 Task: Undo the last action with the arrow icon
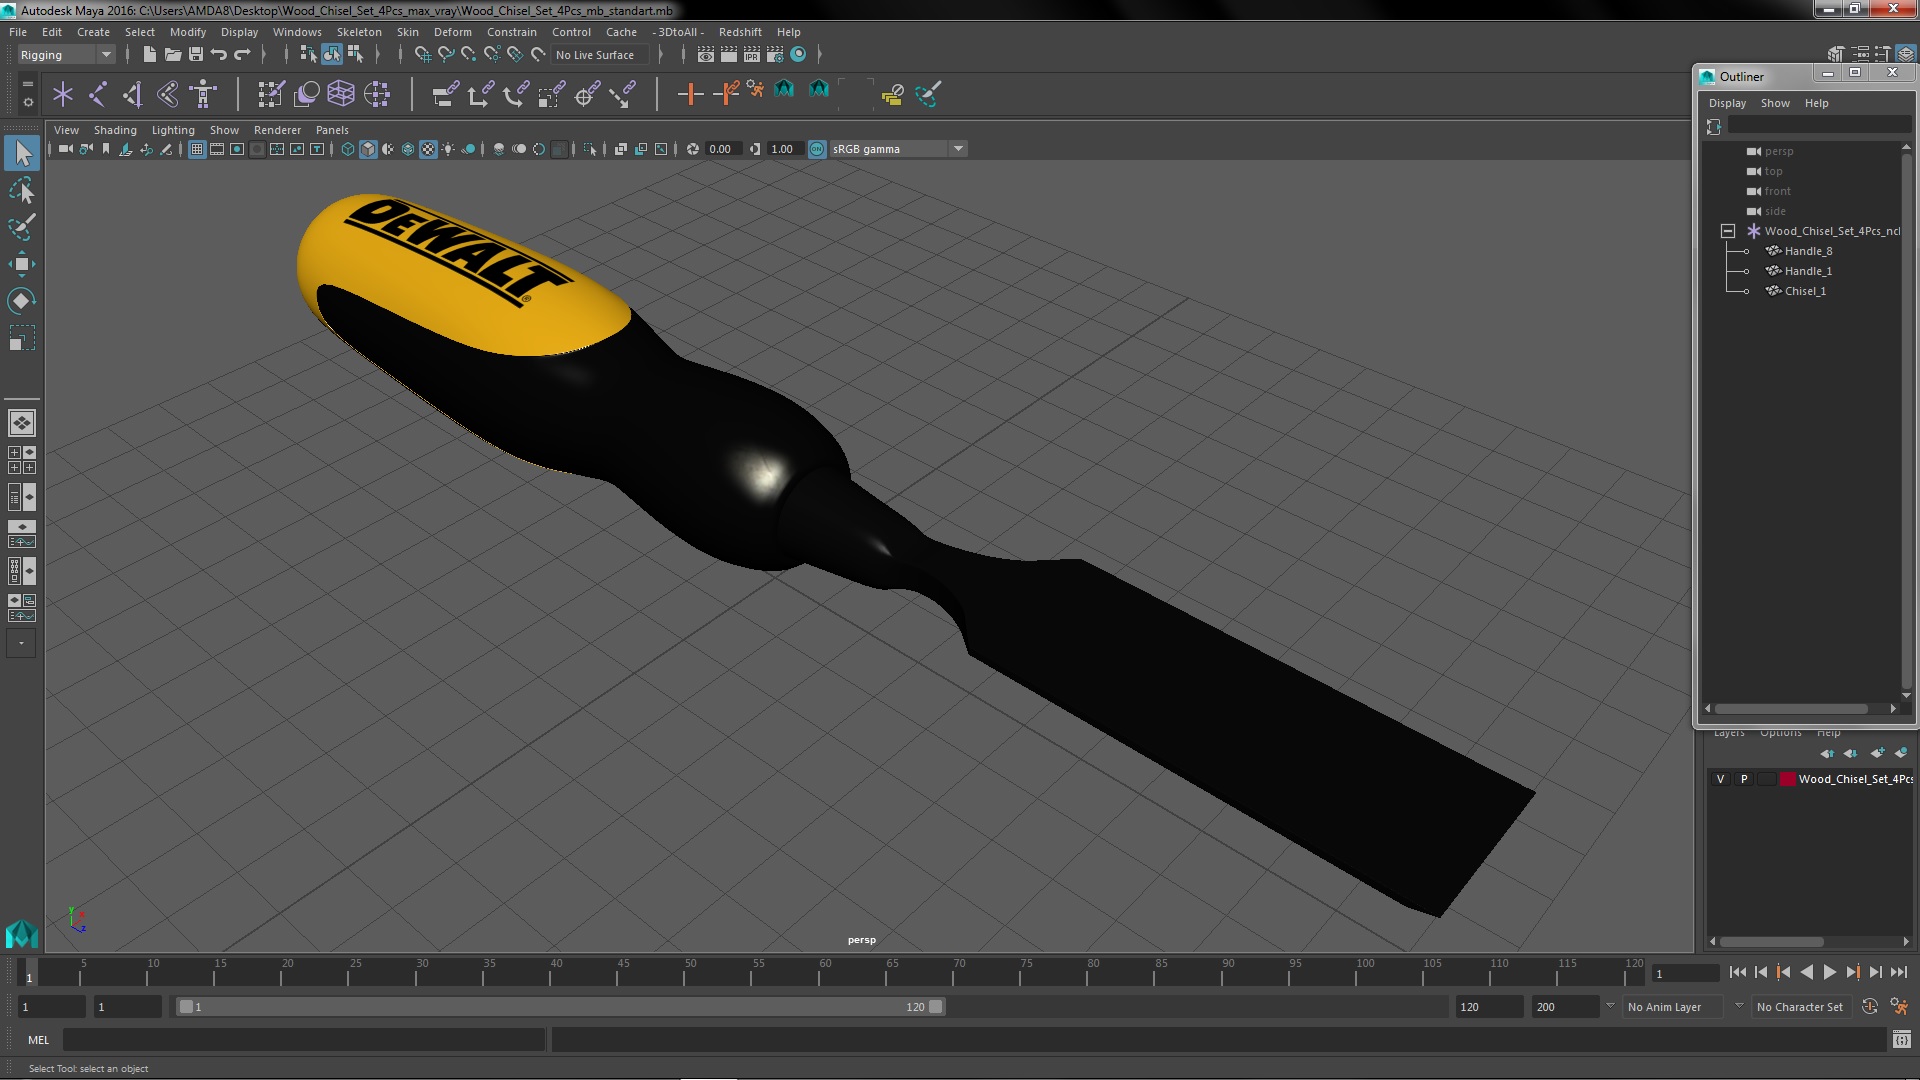pyautogui.click(x=219, y=55)
